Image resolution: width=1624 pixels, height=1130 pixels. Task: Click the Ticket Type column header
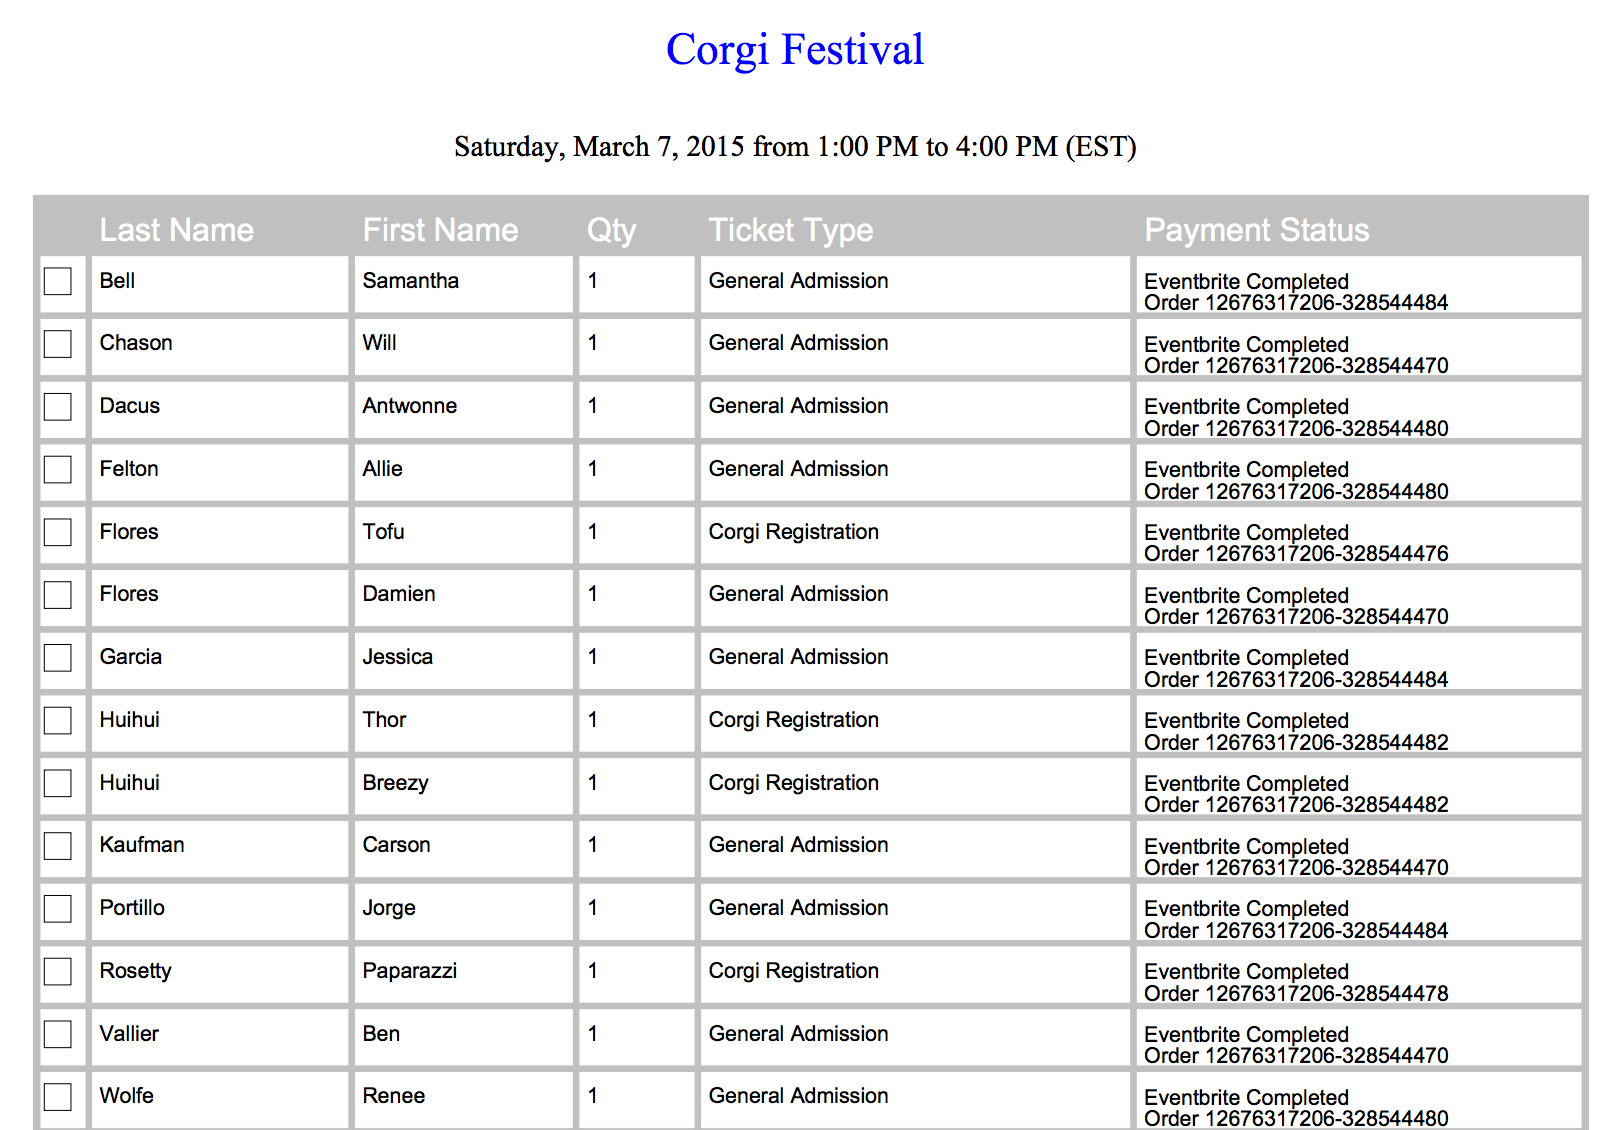791,230
